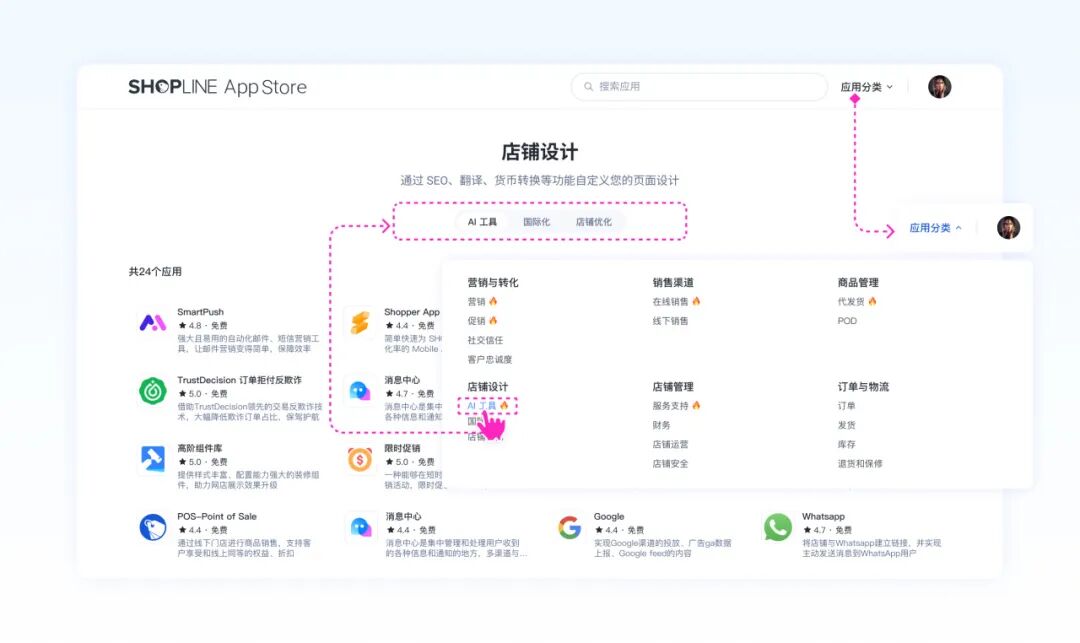This screenshot has height=643, width=1080.
Task: Click the SHOPLINE App Store logo
Action: (217, 87)
